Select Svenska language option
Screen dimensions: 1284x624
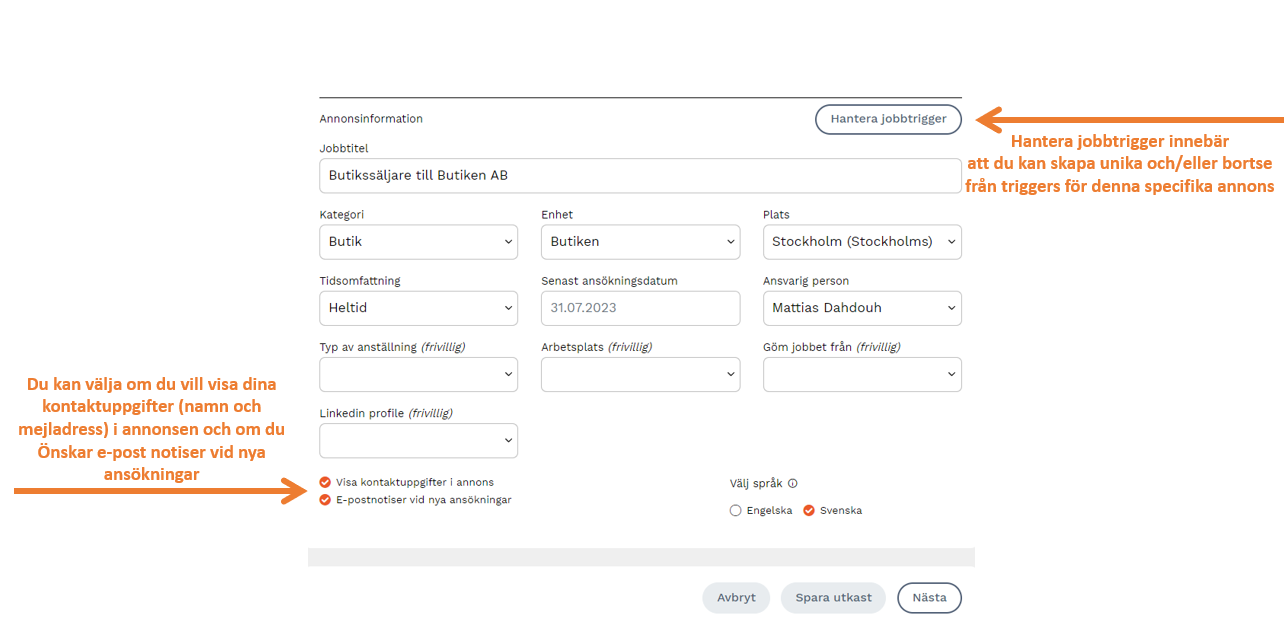click(x=809, y=511)
